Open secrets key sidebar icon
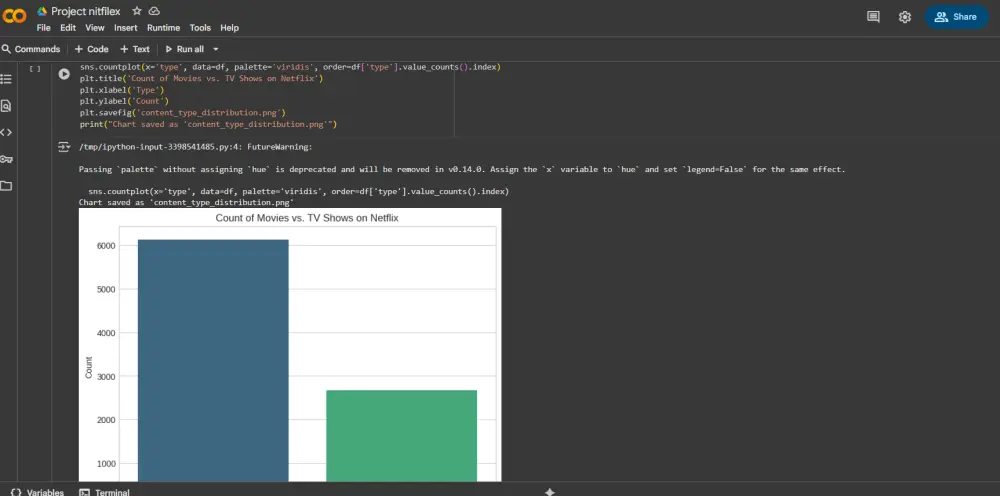 6,159
